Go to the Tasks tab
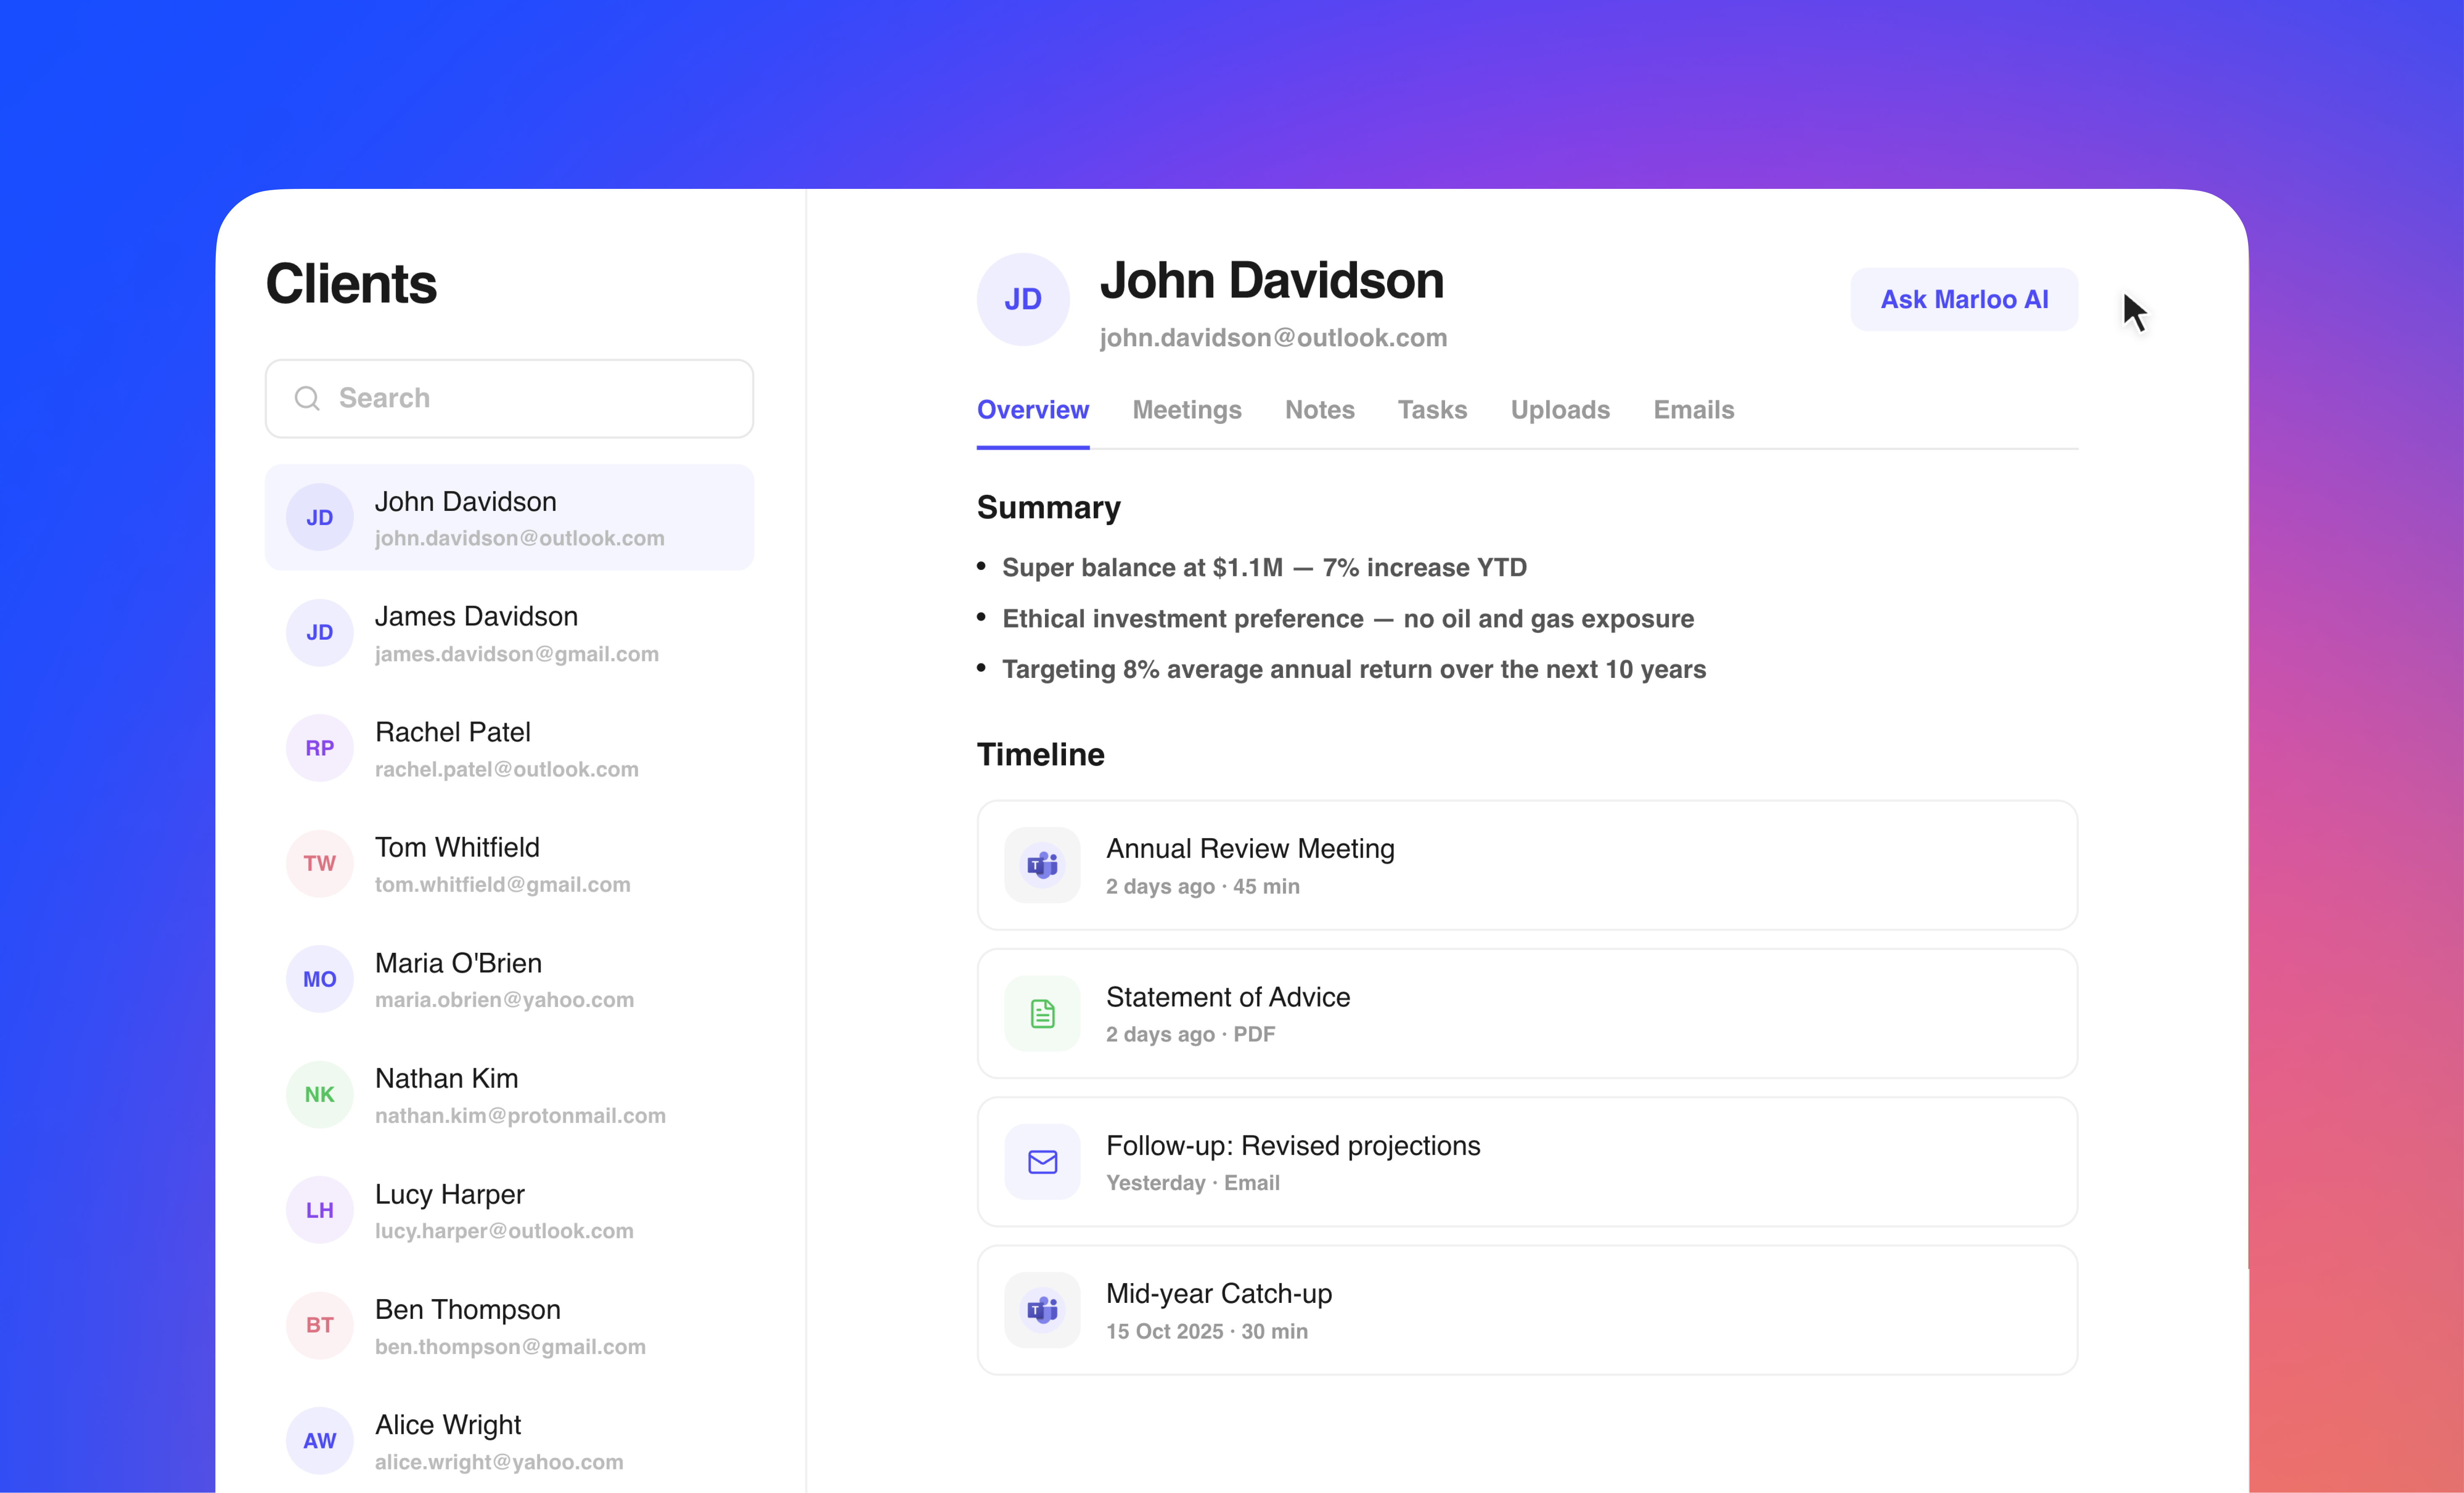 pos(1432,410)
